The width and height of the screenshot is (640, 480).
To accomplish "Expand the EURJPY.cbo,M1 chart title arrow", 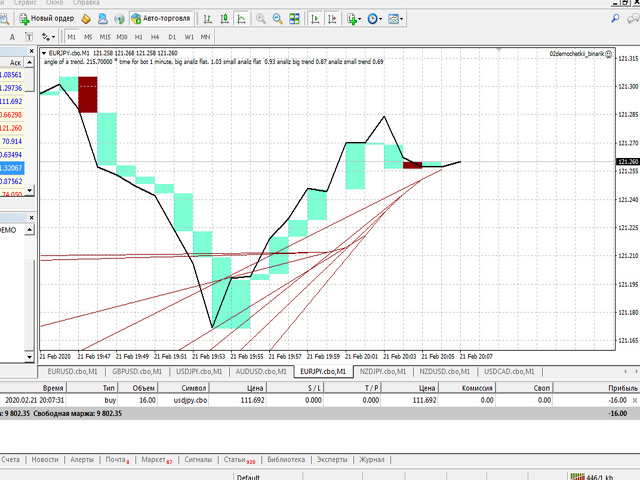I will (x=44, y=53).
